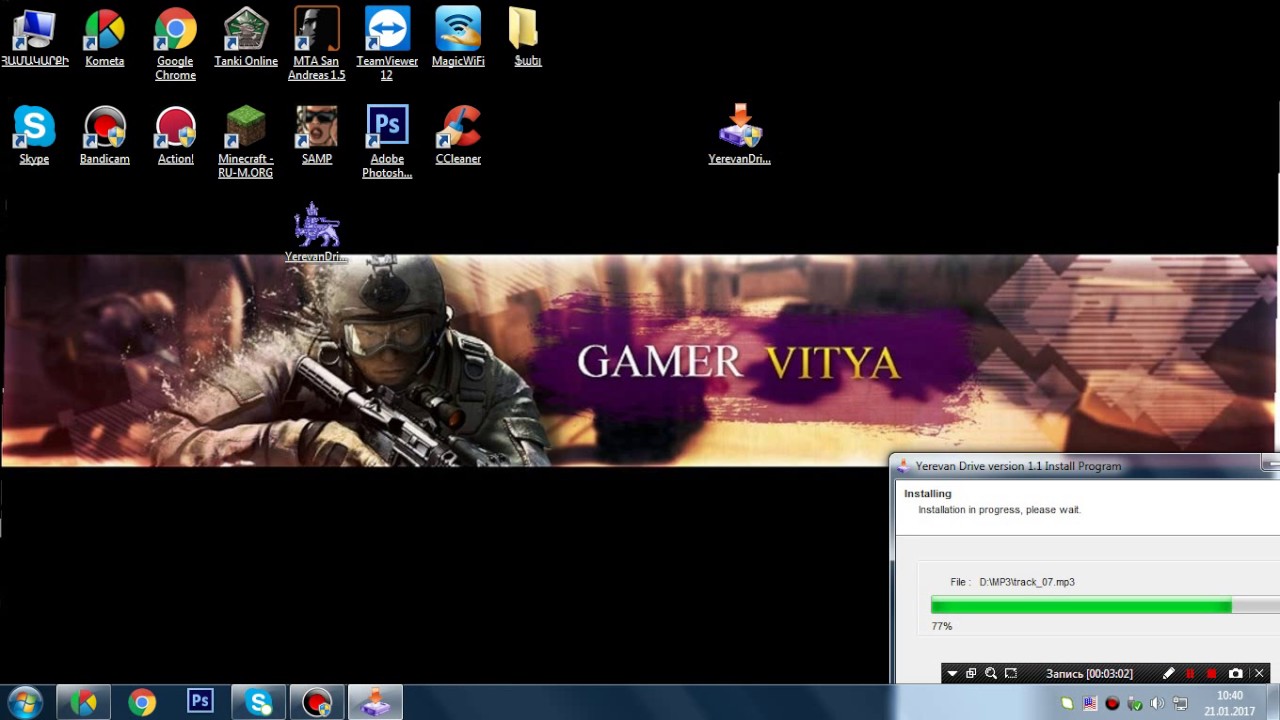Image resolution: width=1280 pixels, height=720 pixels.
Task: Open the Action! desktop shortcut
Action: tap(175, 136)
